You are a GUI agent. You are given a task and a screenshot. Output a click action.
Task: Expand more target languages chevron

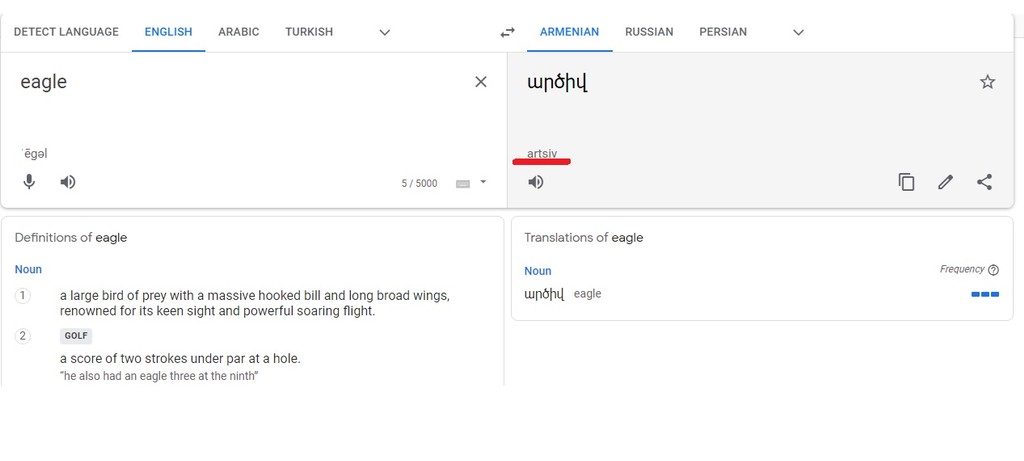(798, 32)
